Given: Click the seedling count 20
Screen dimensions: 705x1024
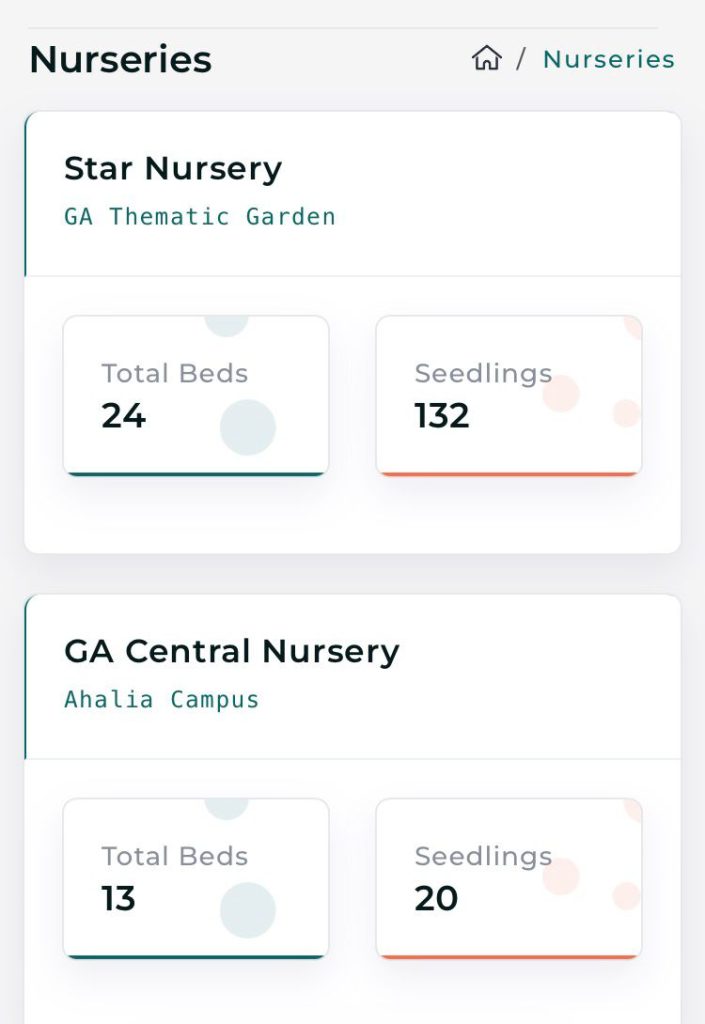Looking at the screenshot, I should [436, 898].
